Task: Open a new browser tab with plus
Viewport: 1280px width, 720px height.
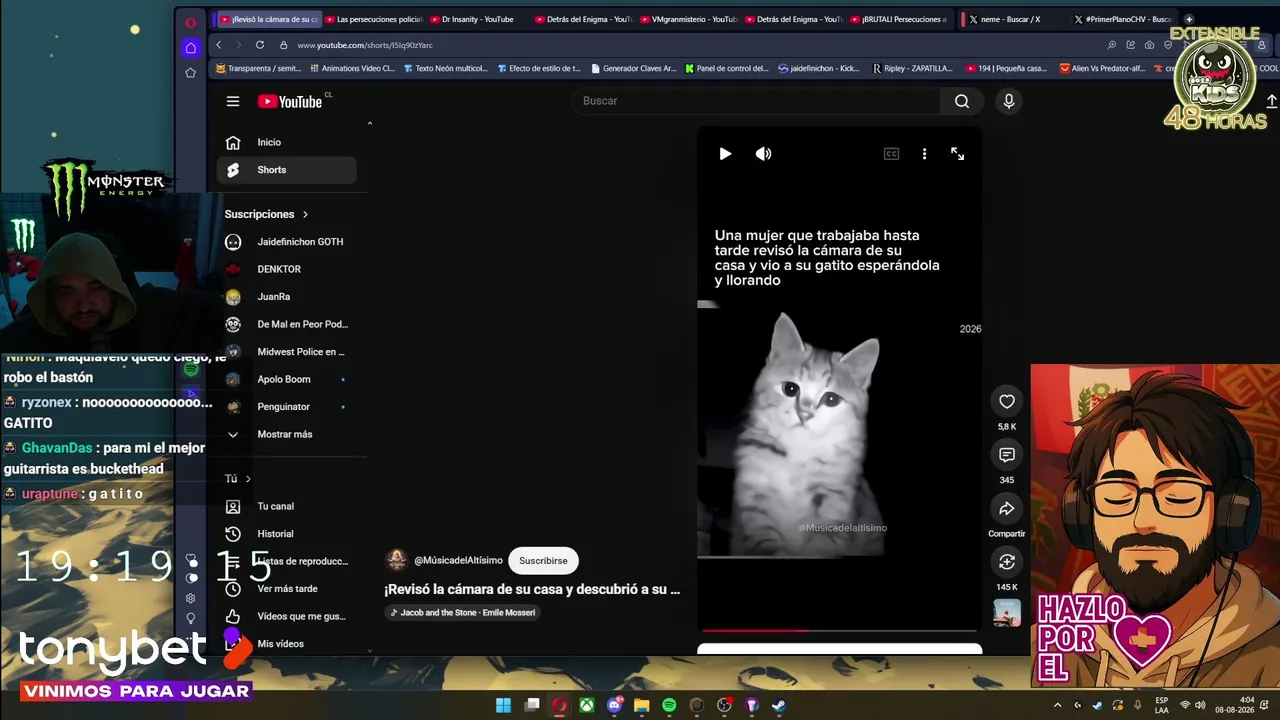Action: click(1189, 19)
